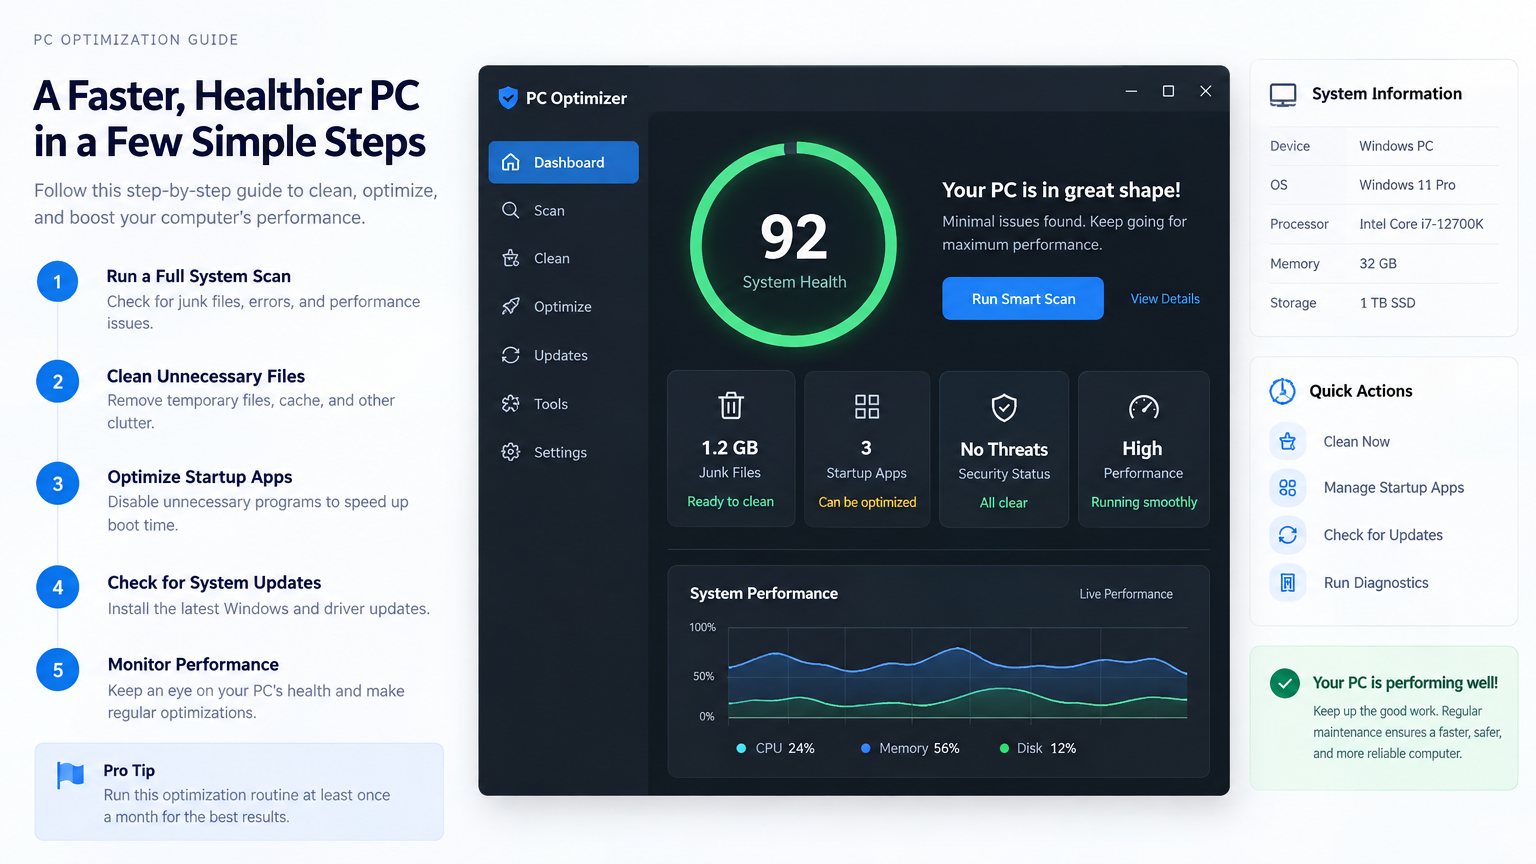Click the Scan magnifier icon in sidebar
This screenshot has height=864, width=1536.
tap(511, 210)
